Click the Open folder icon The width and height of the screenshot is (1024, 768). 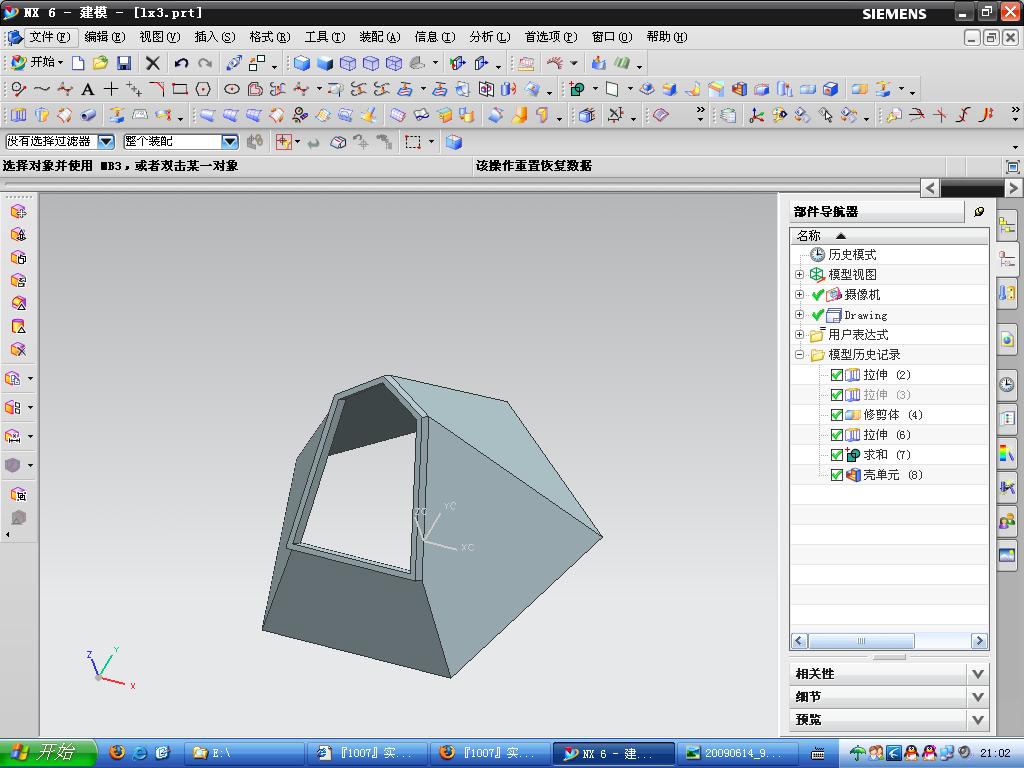[x=100, y=63]
